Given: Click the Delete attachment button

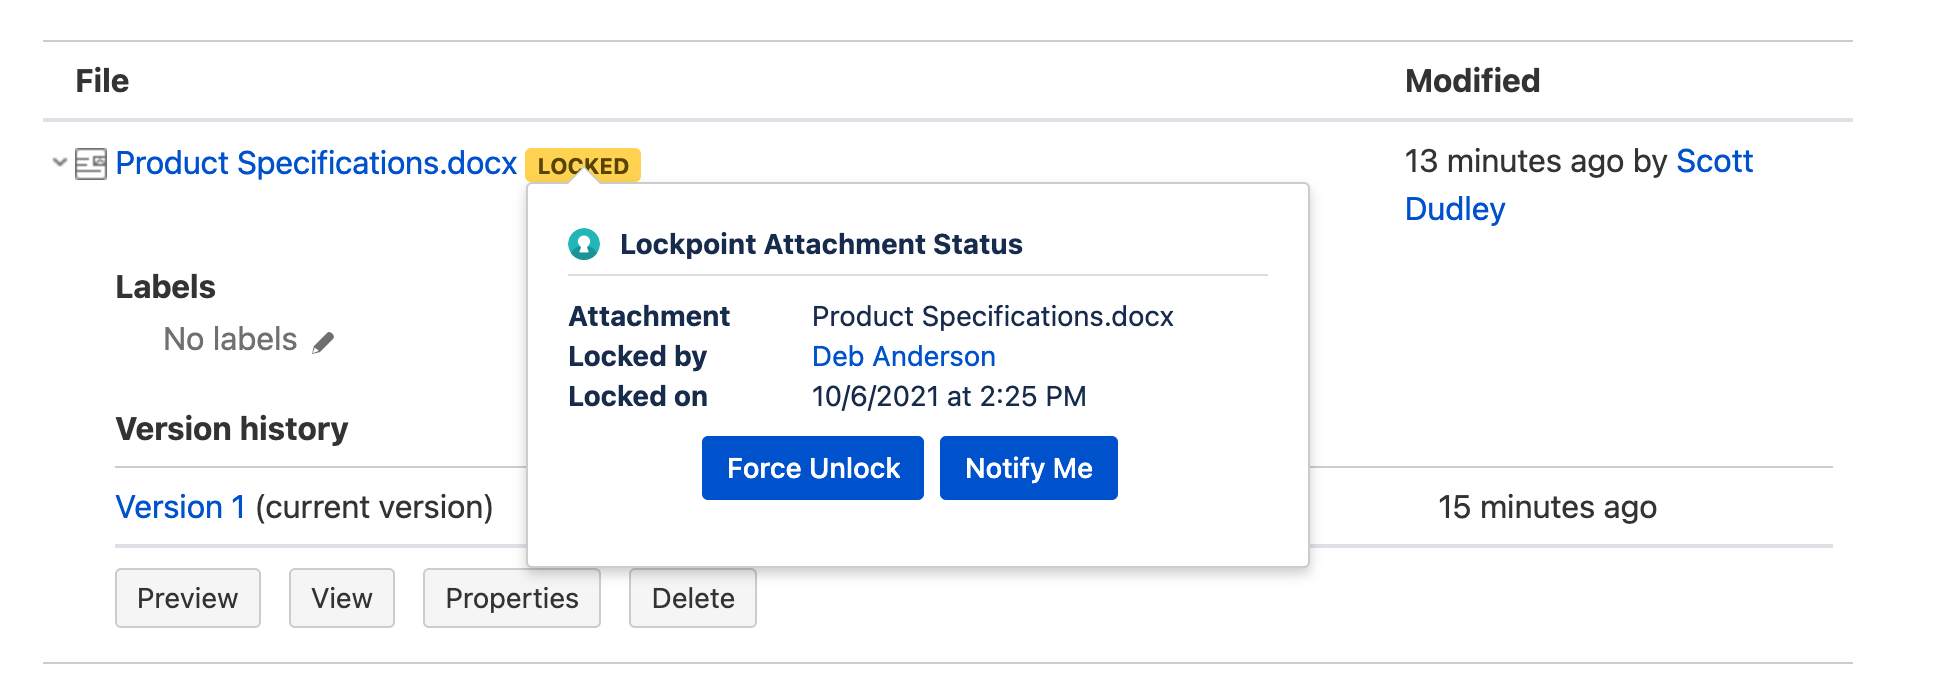Looking at the screenshot, I should (693, 598).
